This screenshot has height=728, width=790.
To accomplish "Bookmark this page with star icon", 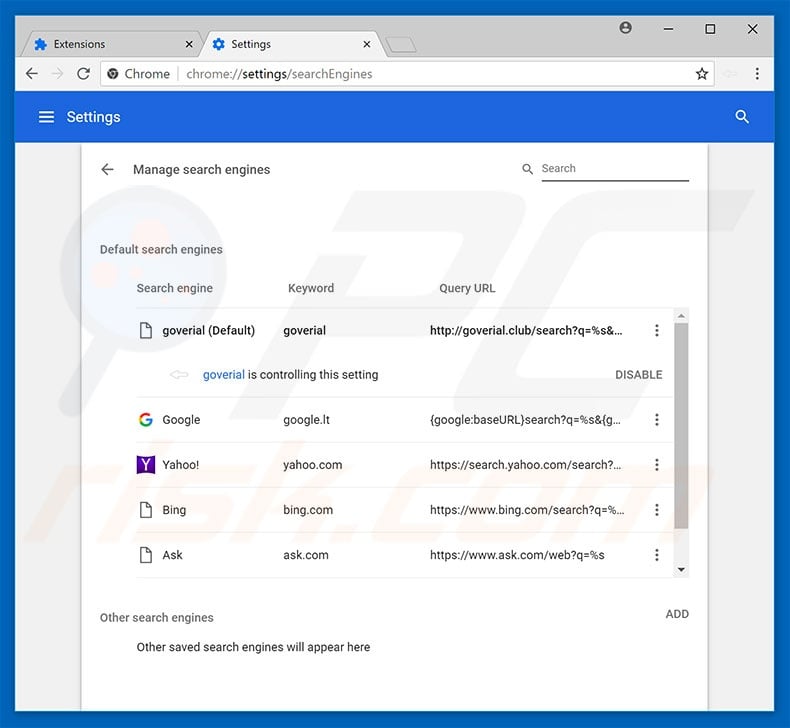I will (702, 74).
